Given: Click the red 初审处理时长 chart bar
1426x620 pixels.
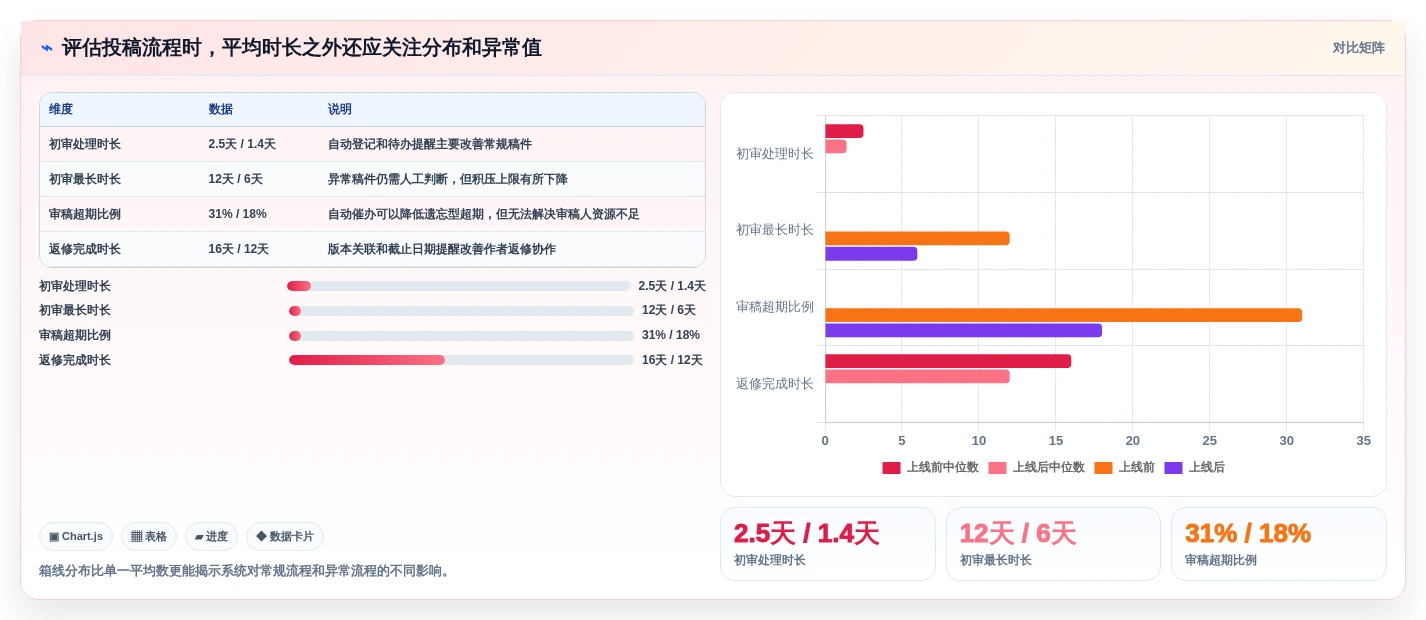Looking at the screenshot, I should click(x=844, y=131).
